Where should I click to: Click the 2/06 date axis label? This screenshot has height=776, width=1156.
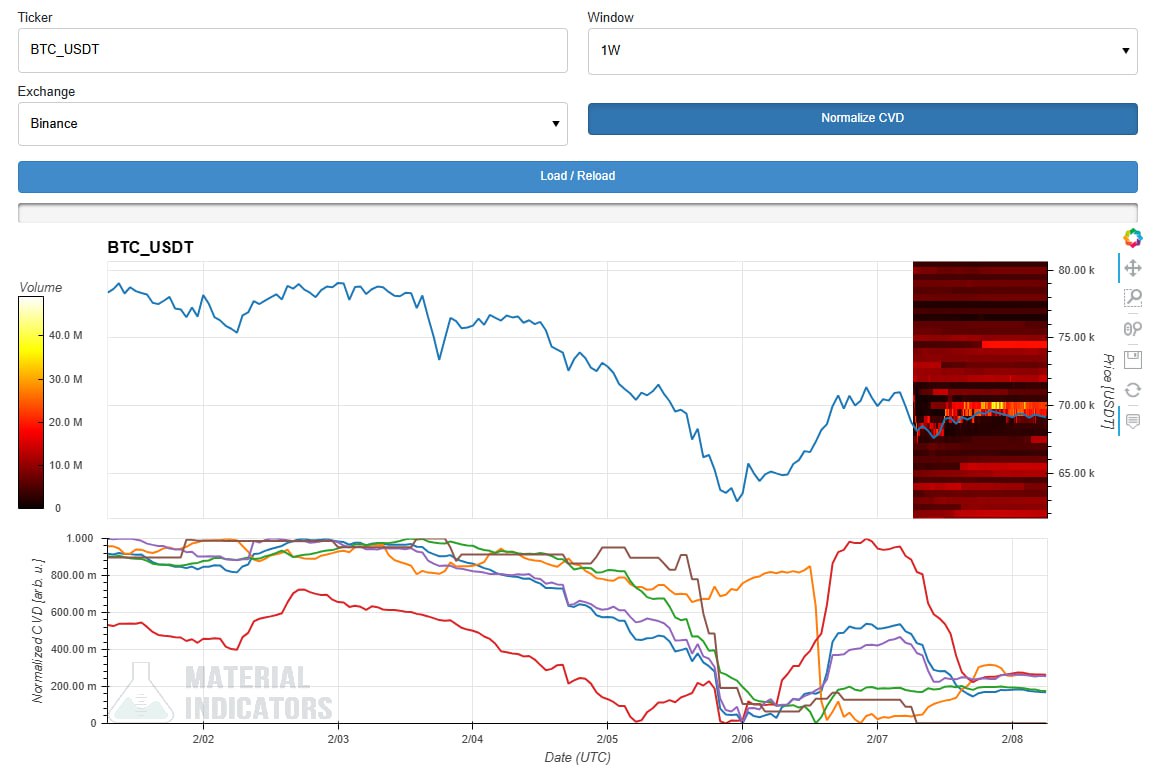coord(742,740)
